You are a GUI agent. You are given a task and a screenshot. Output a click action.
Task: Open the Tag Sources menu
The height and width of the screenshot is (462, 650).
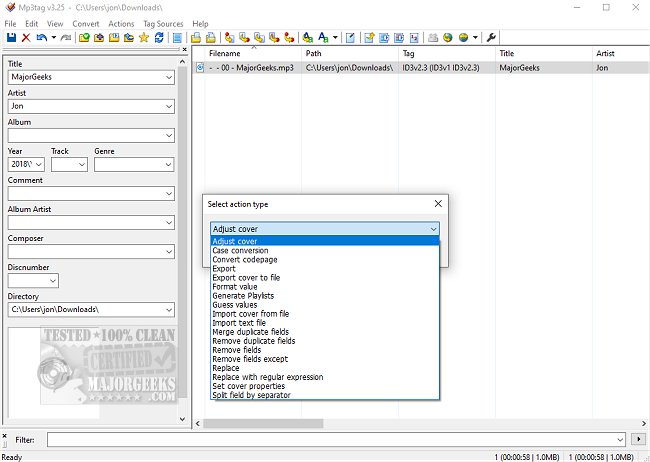163,23
